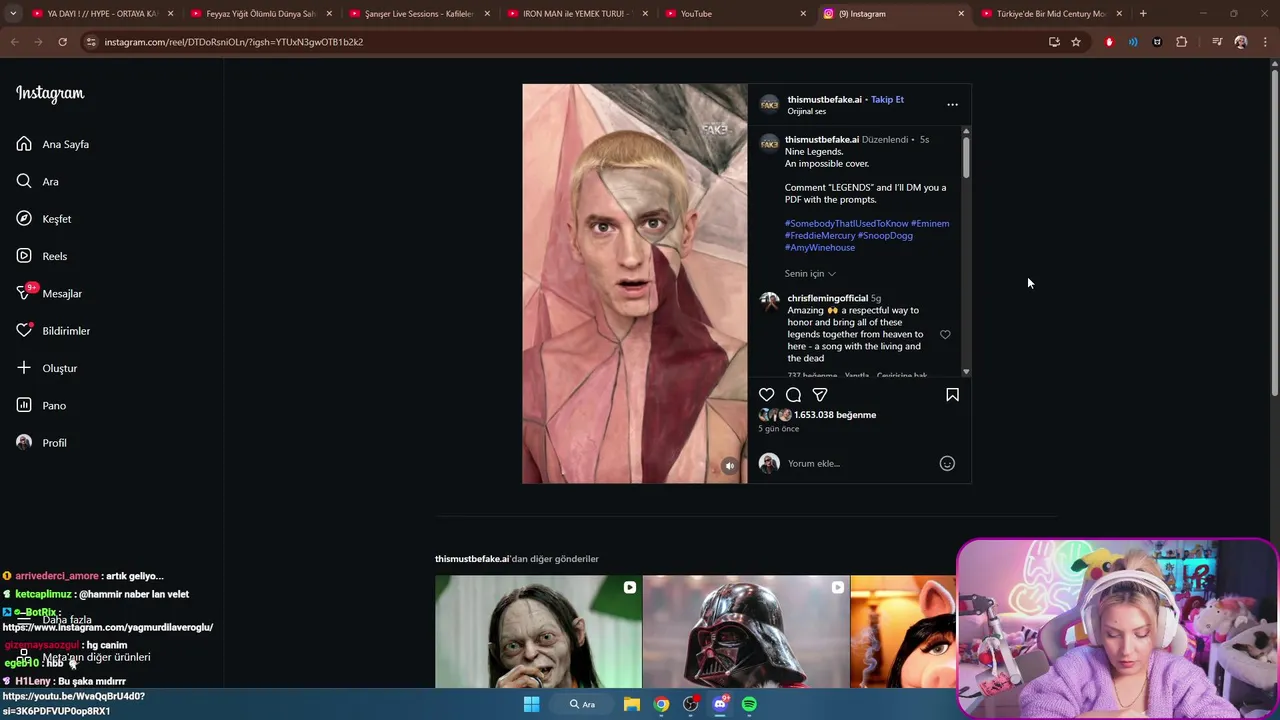Save the reel with bookmark icon
Image resolution: width=1280 pixels, height=720 pixels.
952,395
